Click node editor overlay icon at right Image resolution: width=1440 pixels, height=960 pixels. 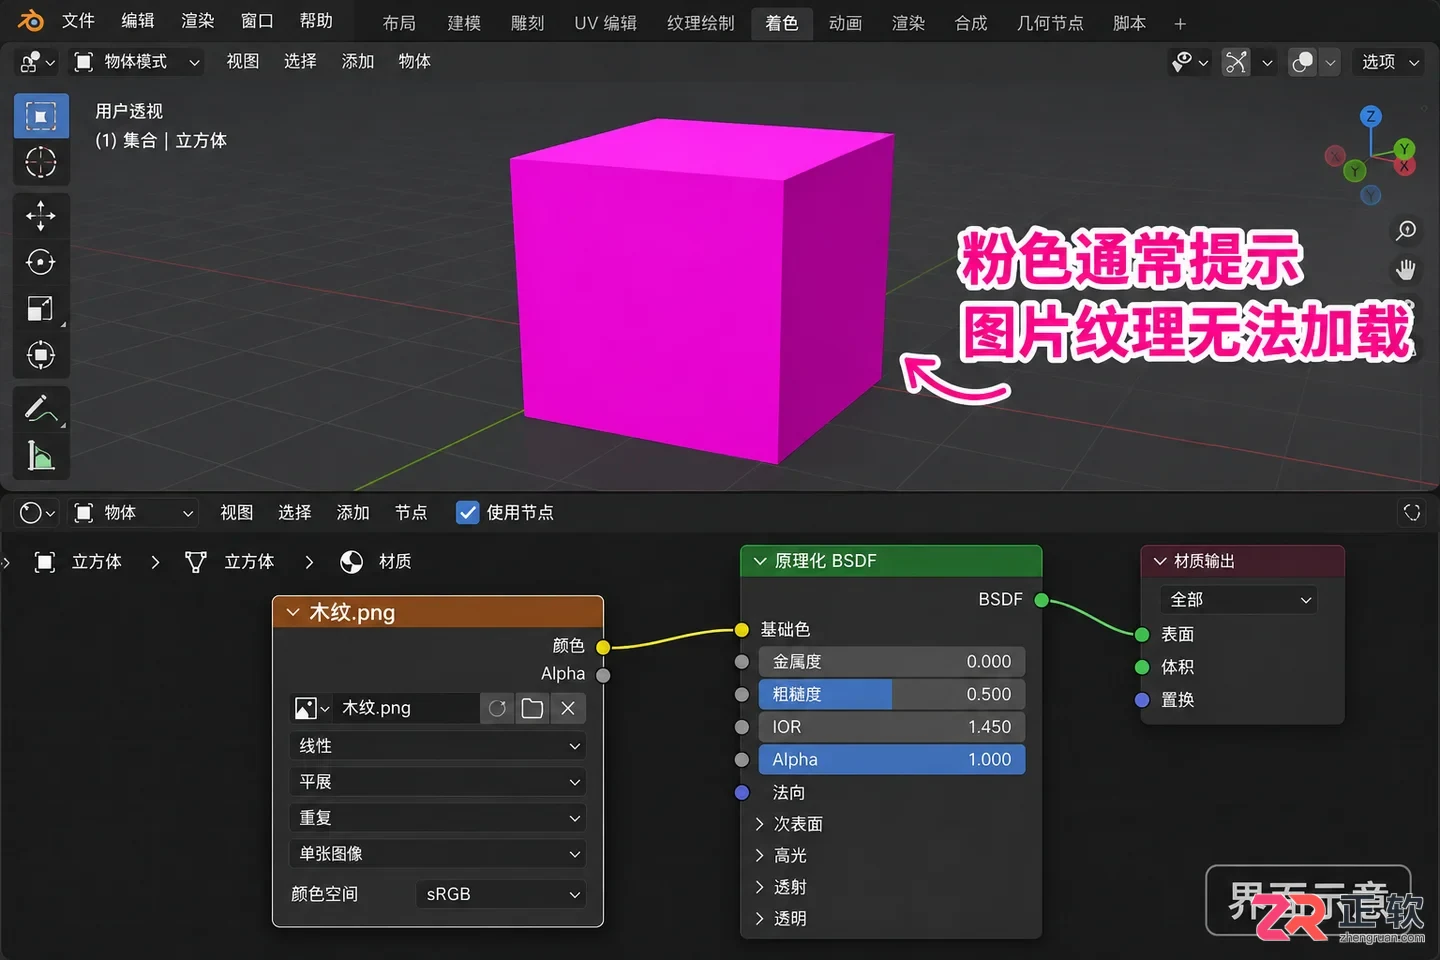1412,512
